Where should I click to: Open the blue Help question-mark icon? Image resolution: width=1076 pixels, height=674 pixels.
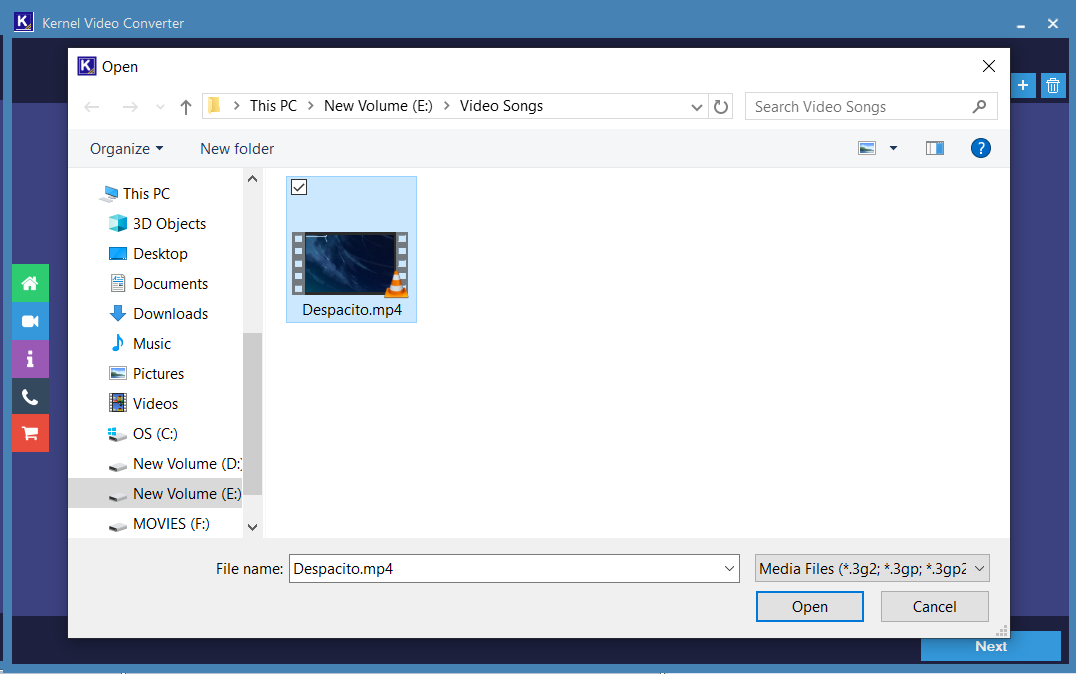(x=981, y=148)
